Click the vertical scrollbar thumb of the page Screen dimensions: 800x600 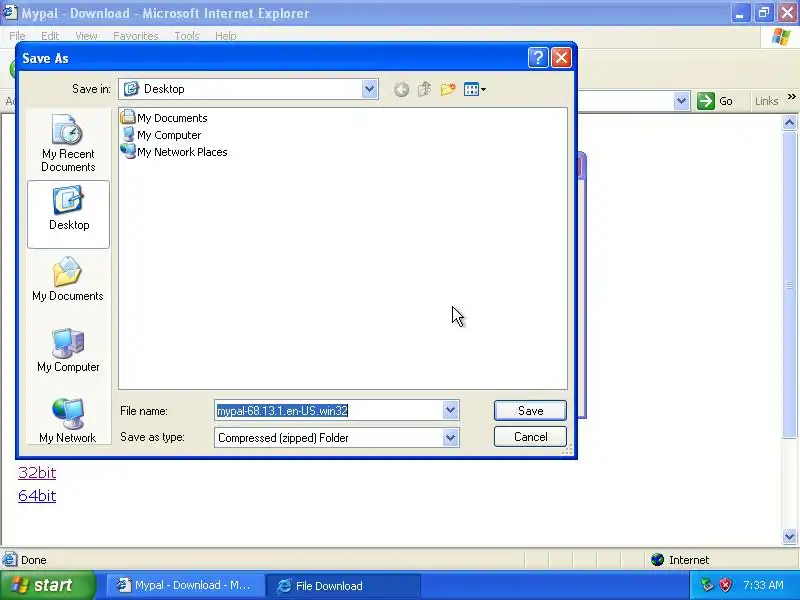(789, 285)
